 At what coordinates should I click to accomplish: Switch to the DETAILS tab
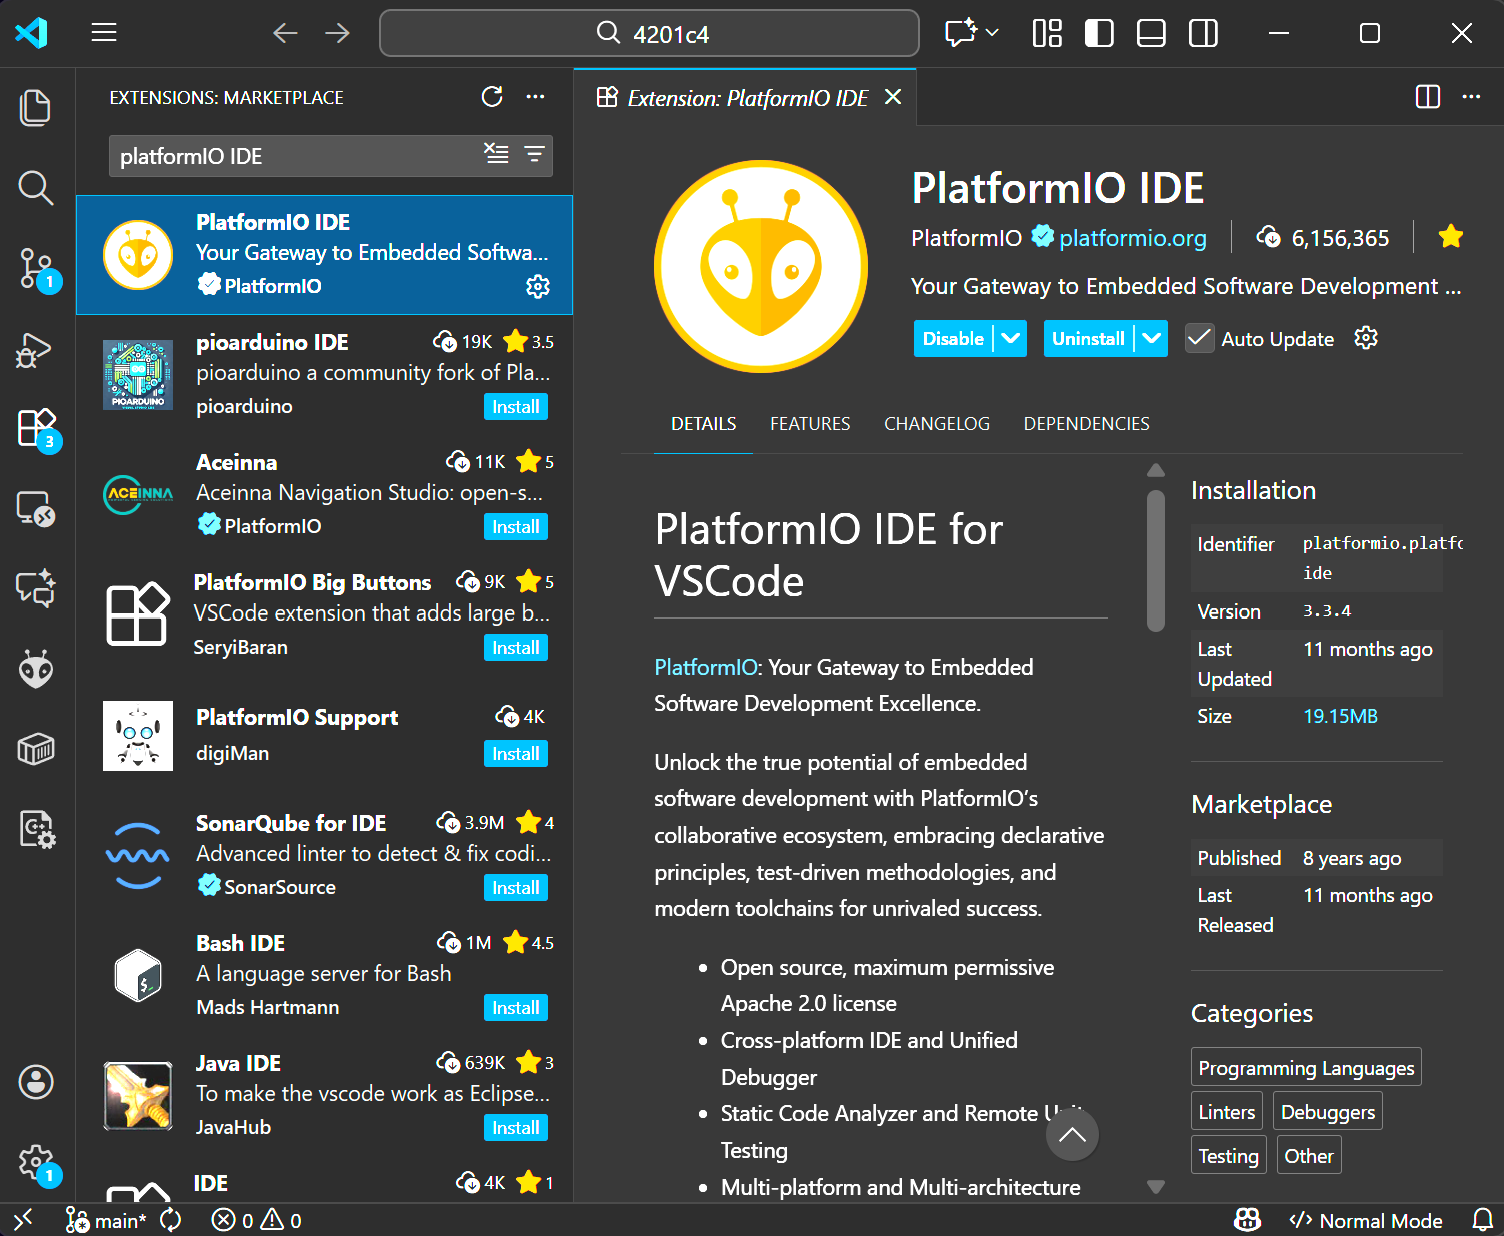[703, 424]
